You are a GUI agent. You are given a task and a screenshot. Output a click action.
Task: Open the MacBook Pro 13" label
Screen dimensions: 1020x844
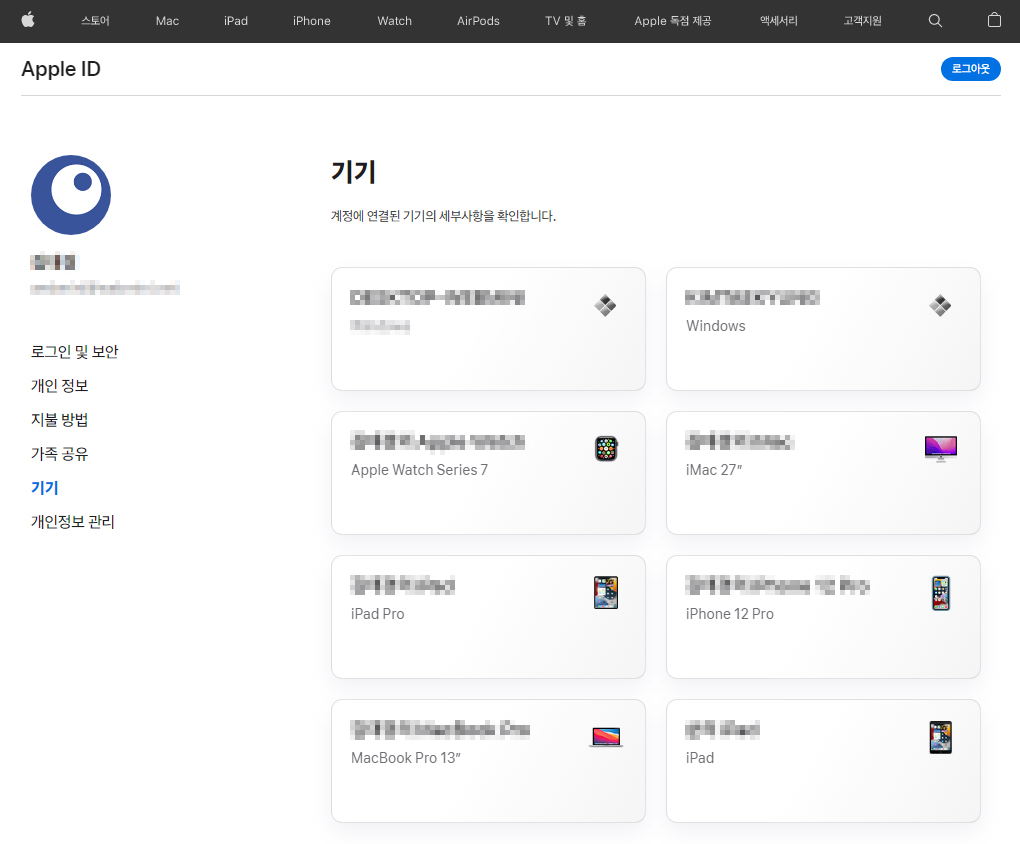(406, 758)
